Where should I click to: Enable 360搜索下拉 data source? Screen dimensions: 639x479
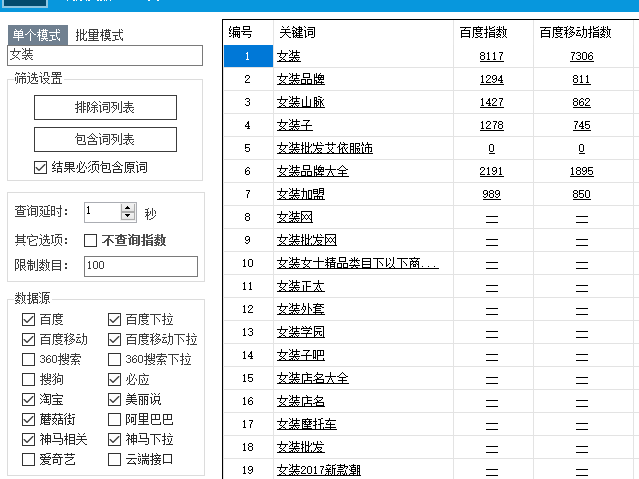115,359
